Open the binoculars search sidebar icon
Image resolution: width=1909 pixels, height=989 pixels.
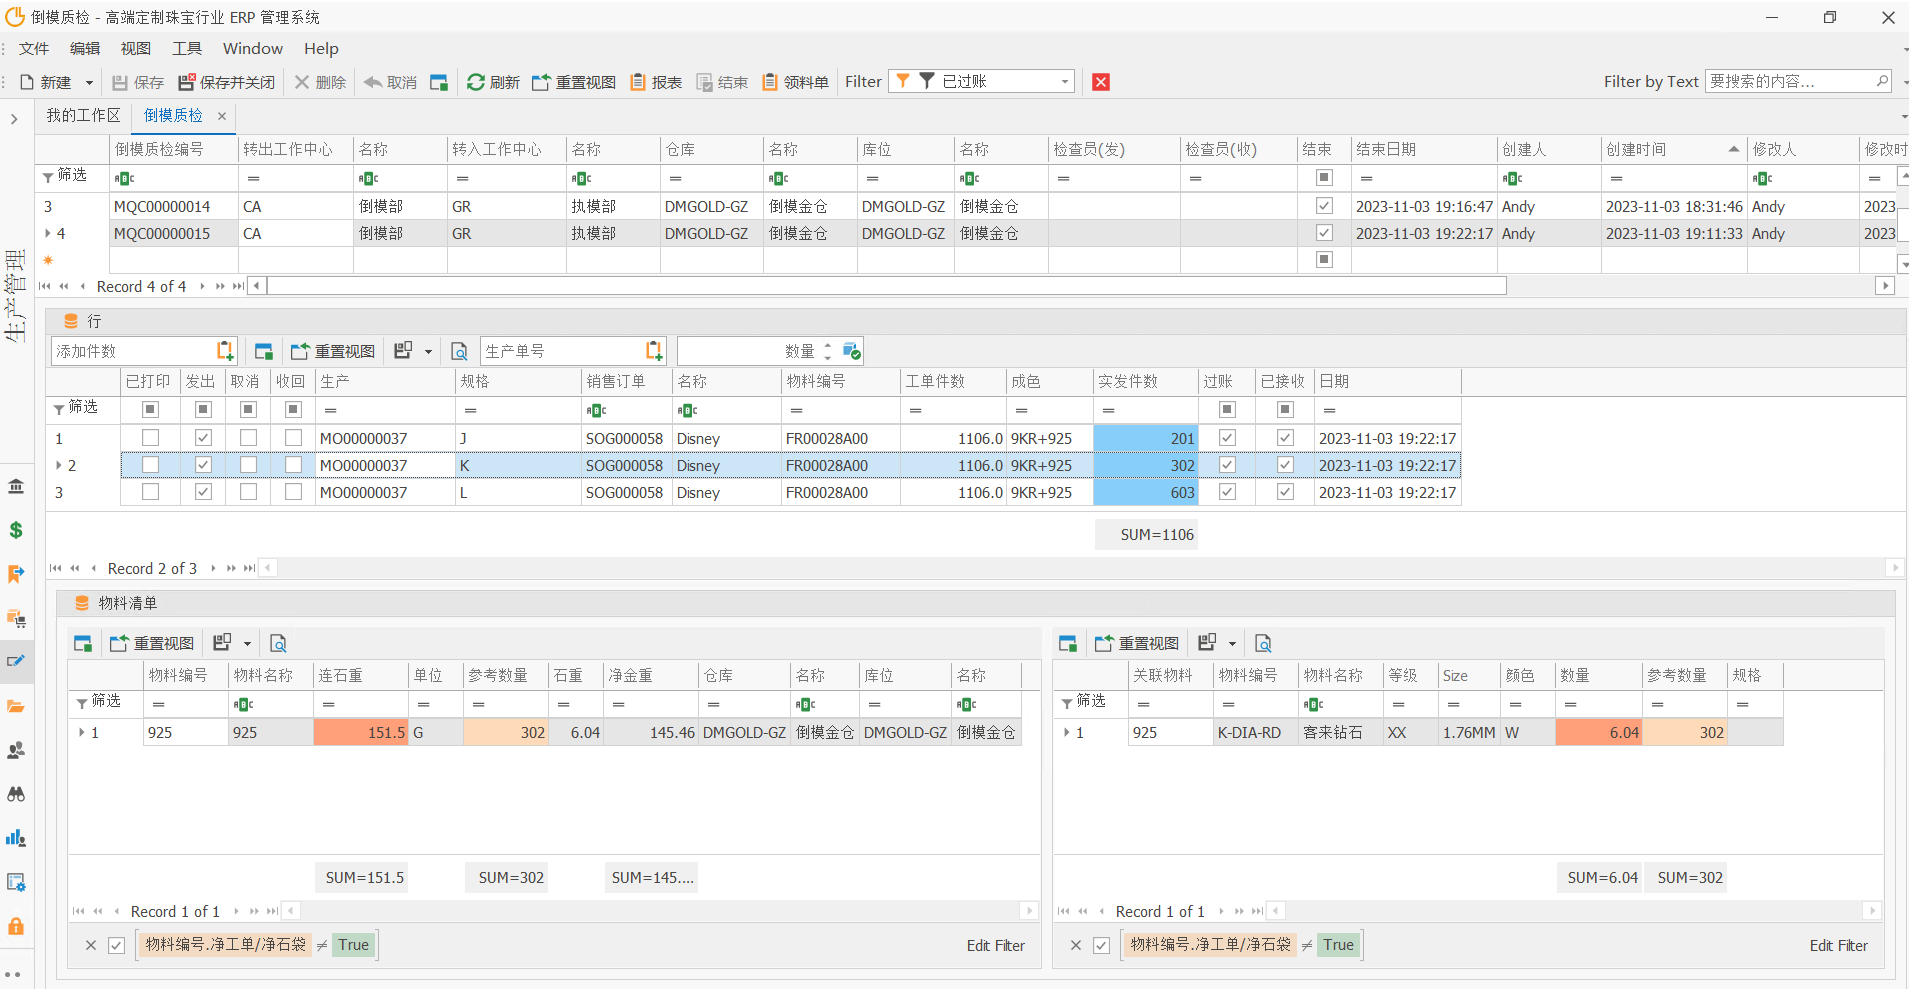(x=16, y=794)
